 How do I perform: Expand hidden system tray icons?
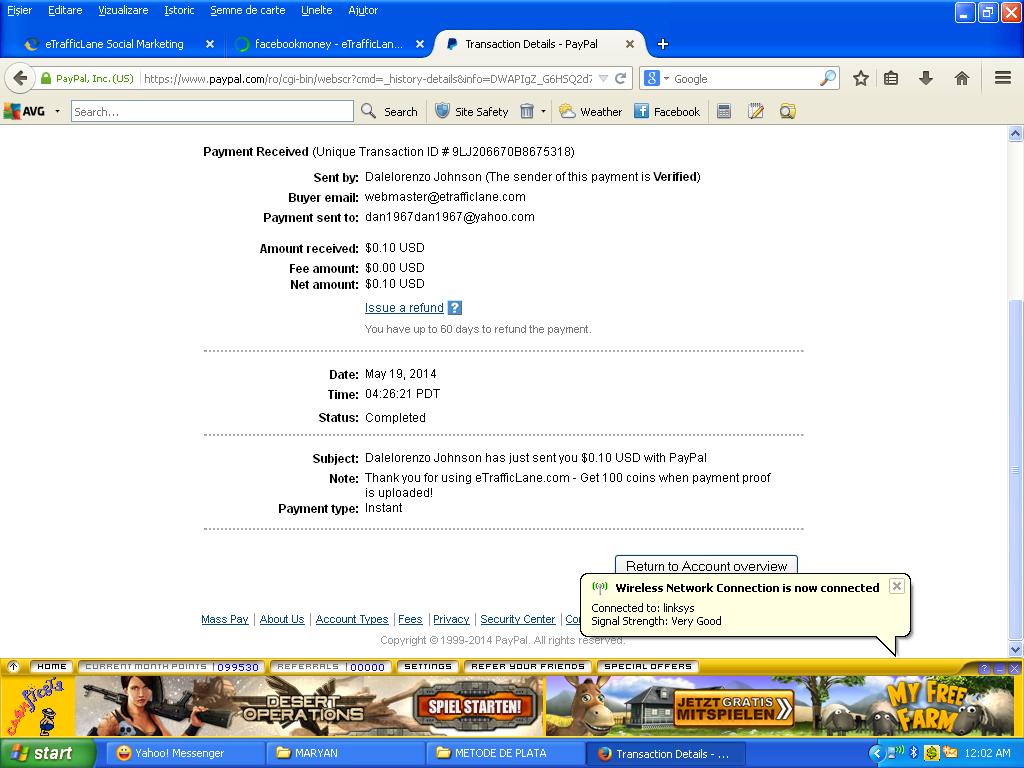(x=876, y=753)
